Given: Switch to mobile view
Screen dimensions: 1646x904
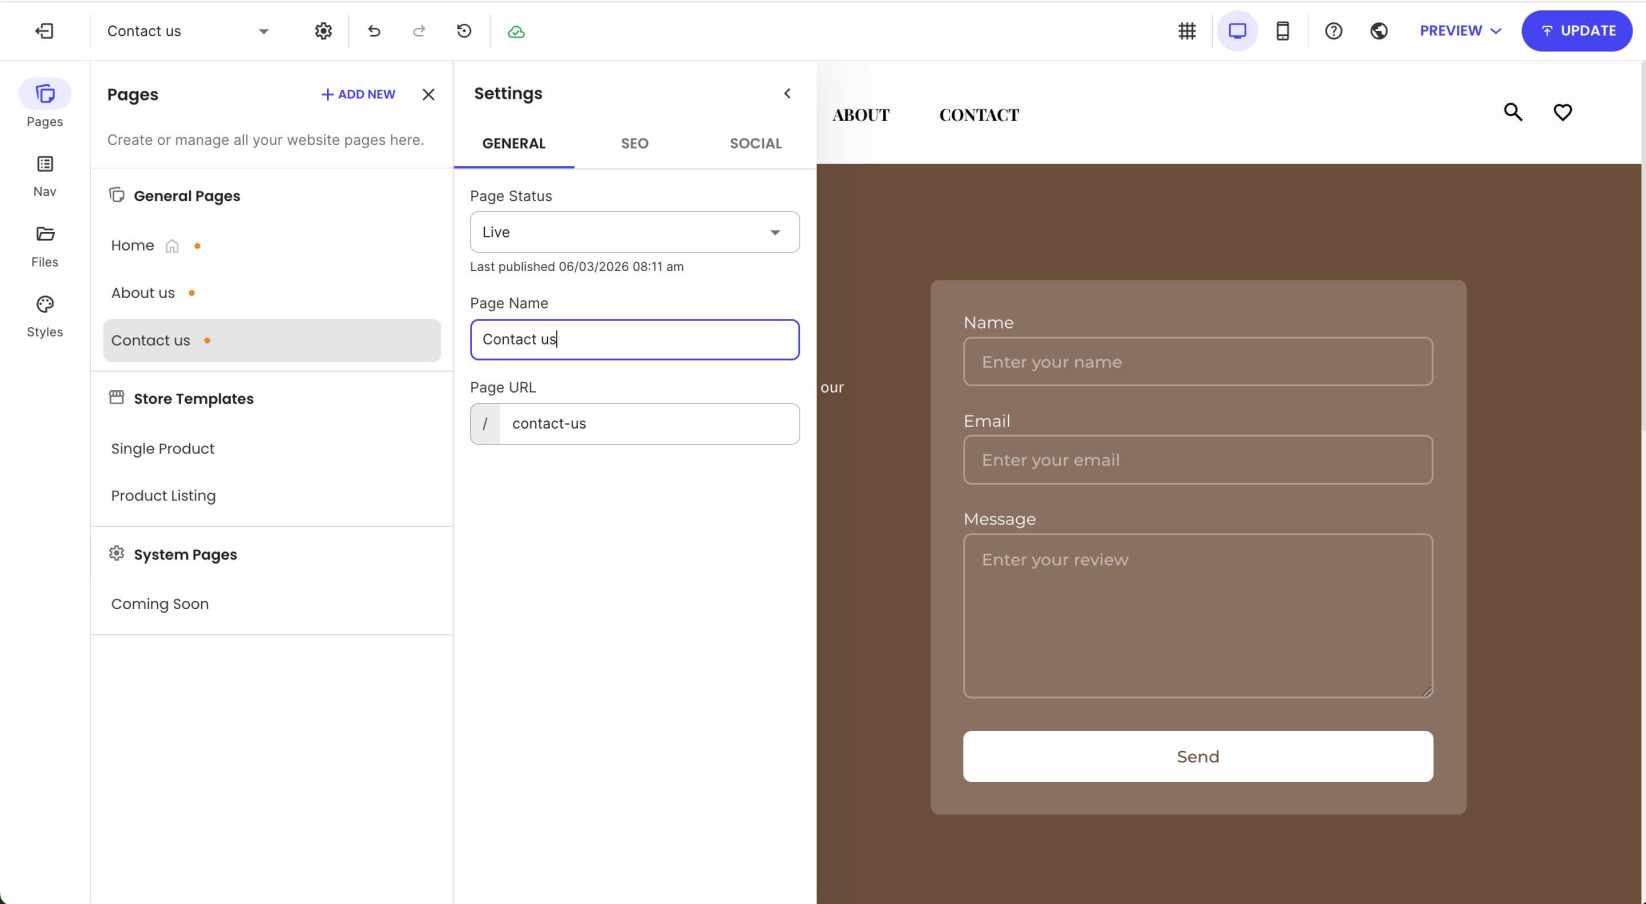Looking at the screenshot, I should tap(1282, 31).
